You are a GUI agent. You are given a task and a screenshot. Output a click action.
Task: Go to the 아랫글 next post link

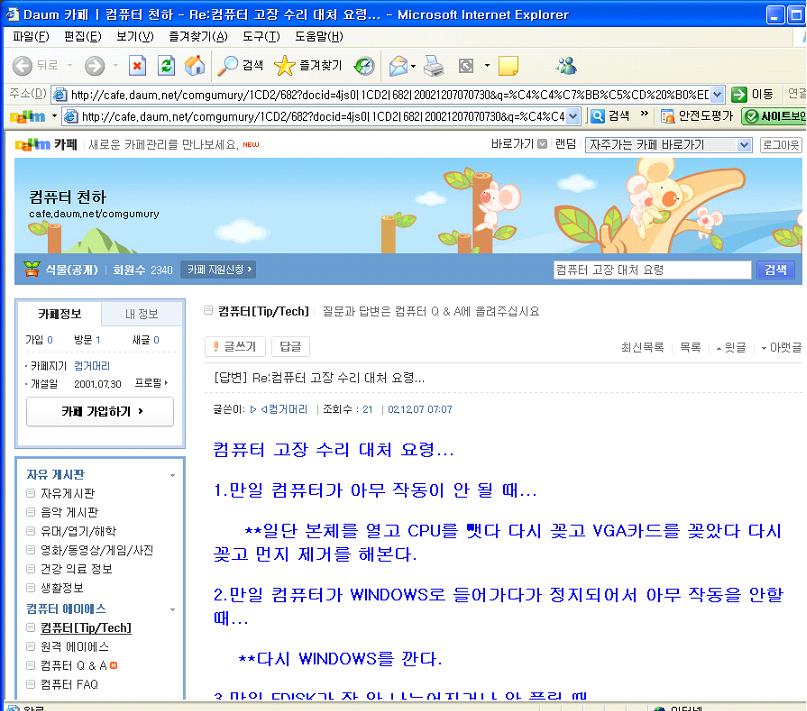[x=781, y=348]
